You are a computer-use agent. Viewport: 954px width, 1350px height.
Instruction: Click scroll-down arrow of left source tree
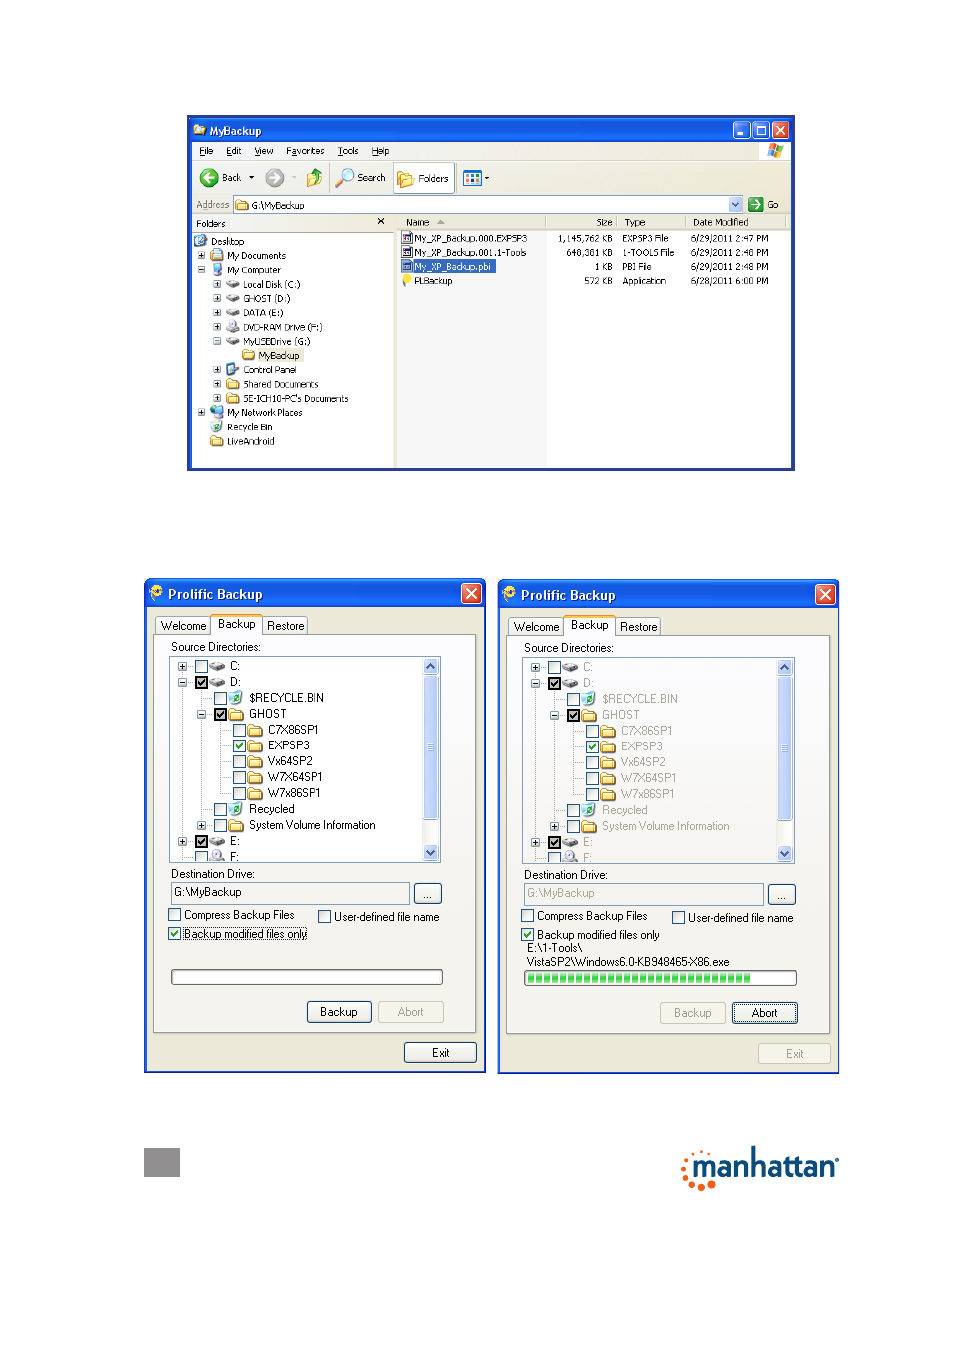point(431,853)
